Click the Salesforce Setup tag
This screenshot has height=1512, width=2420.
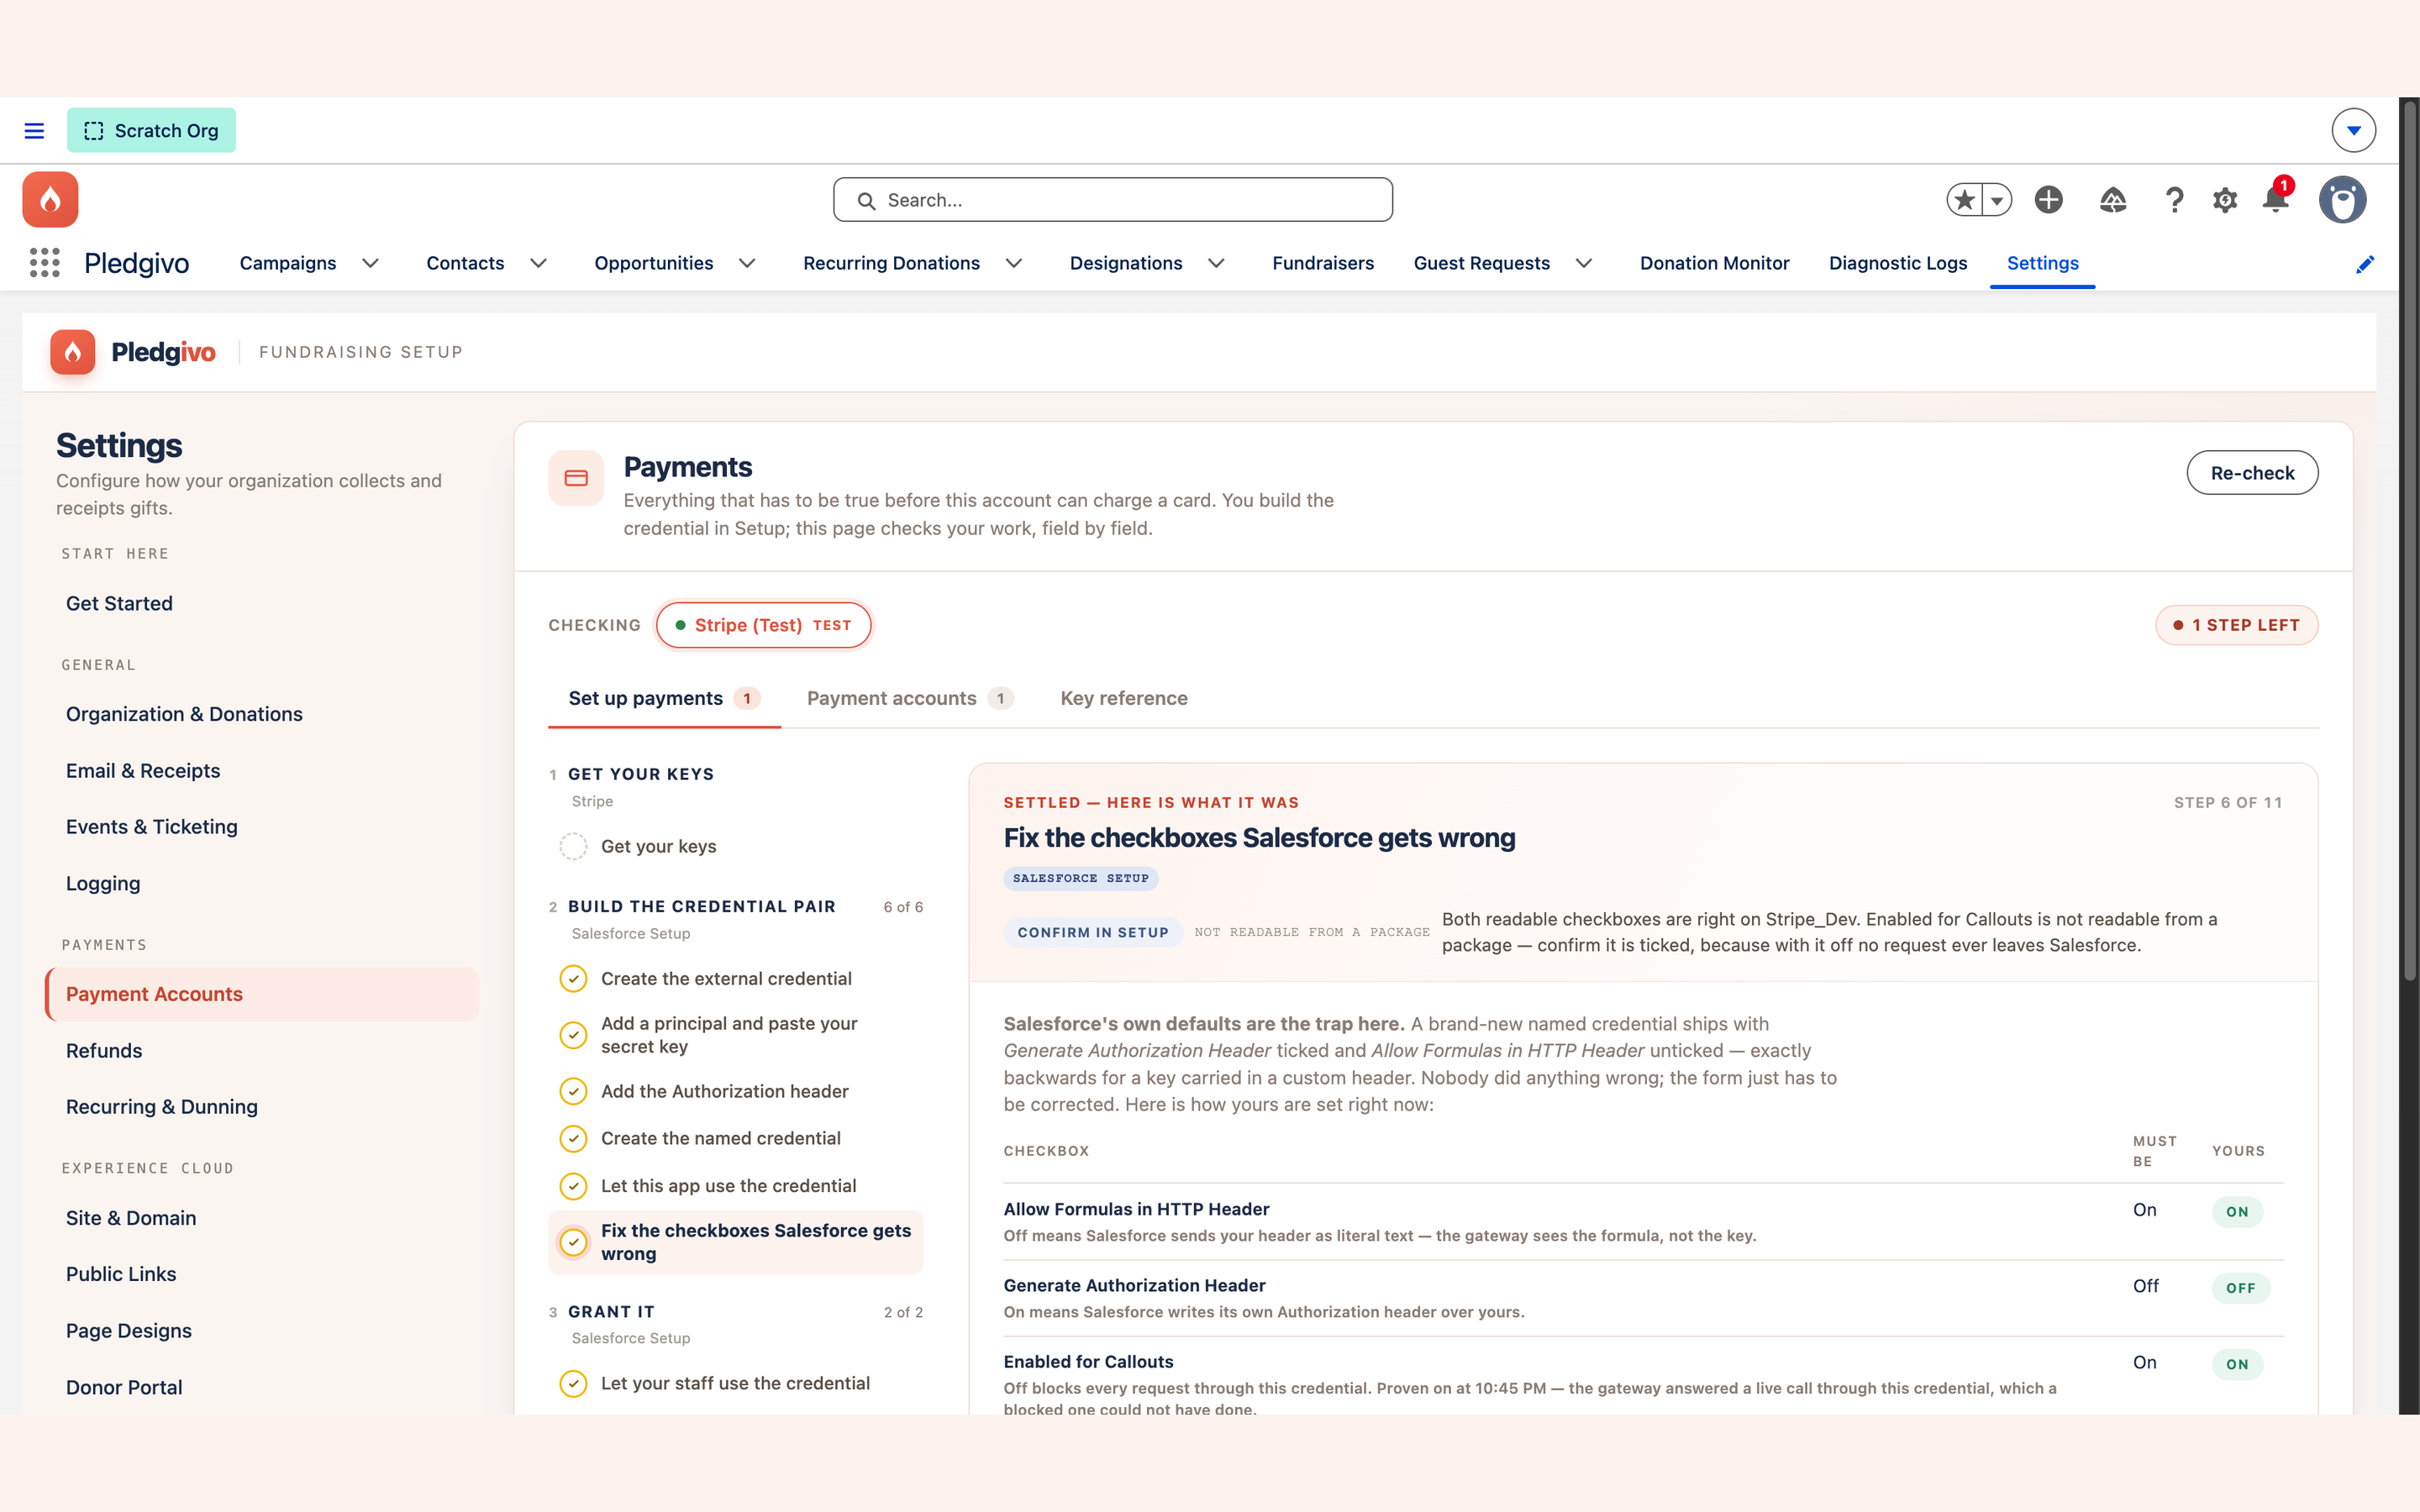coord(1080,878)
